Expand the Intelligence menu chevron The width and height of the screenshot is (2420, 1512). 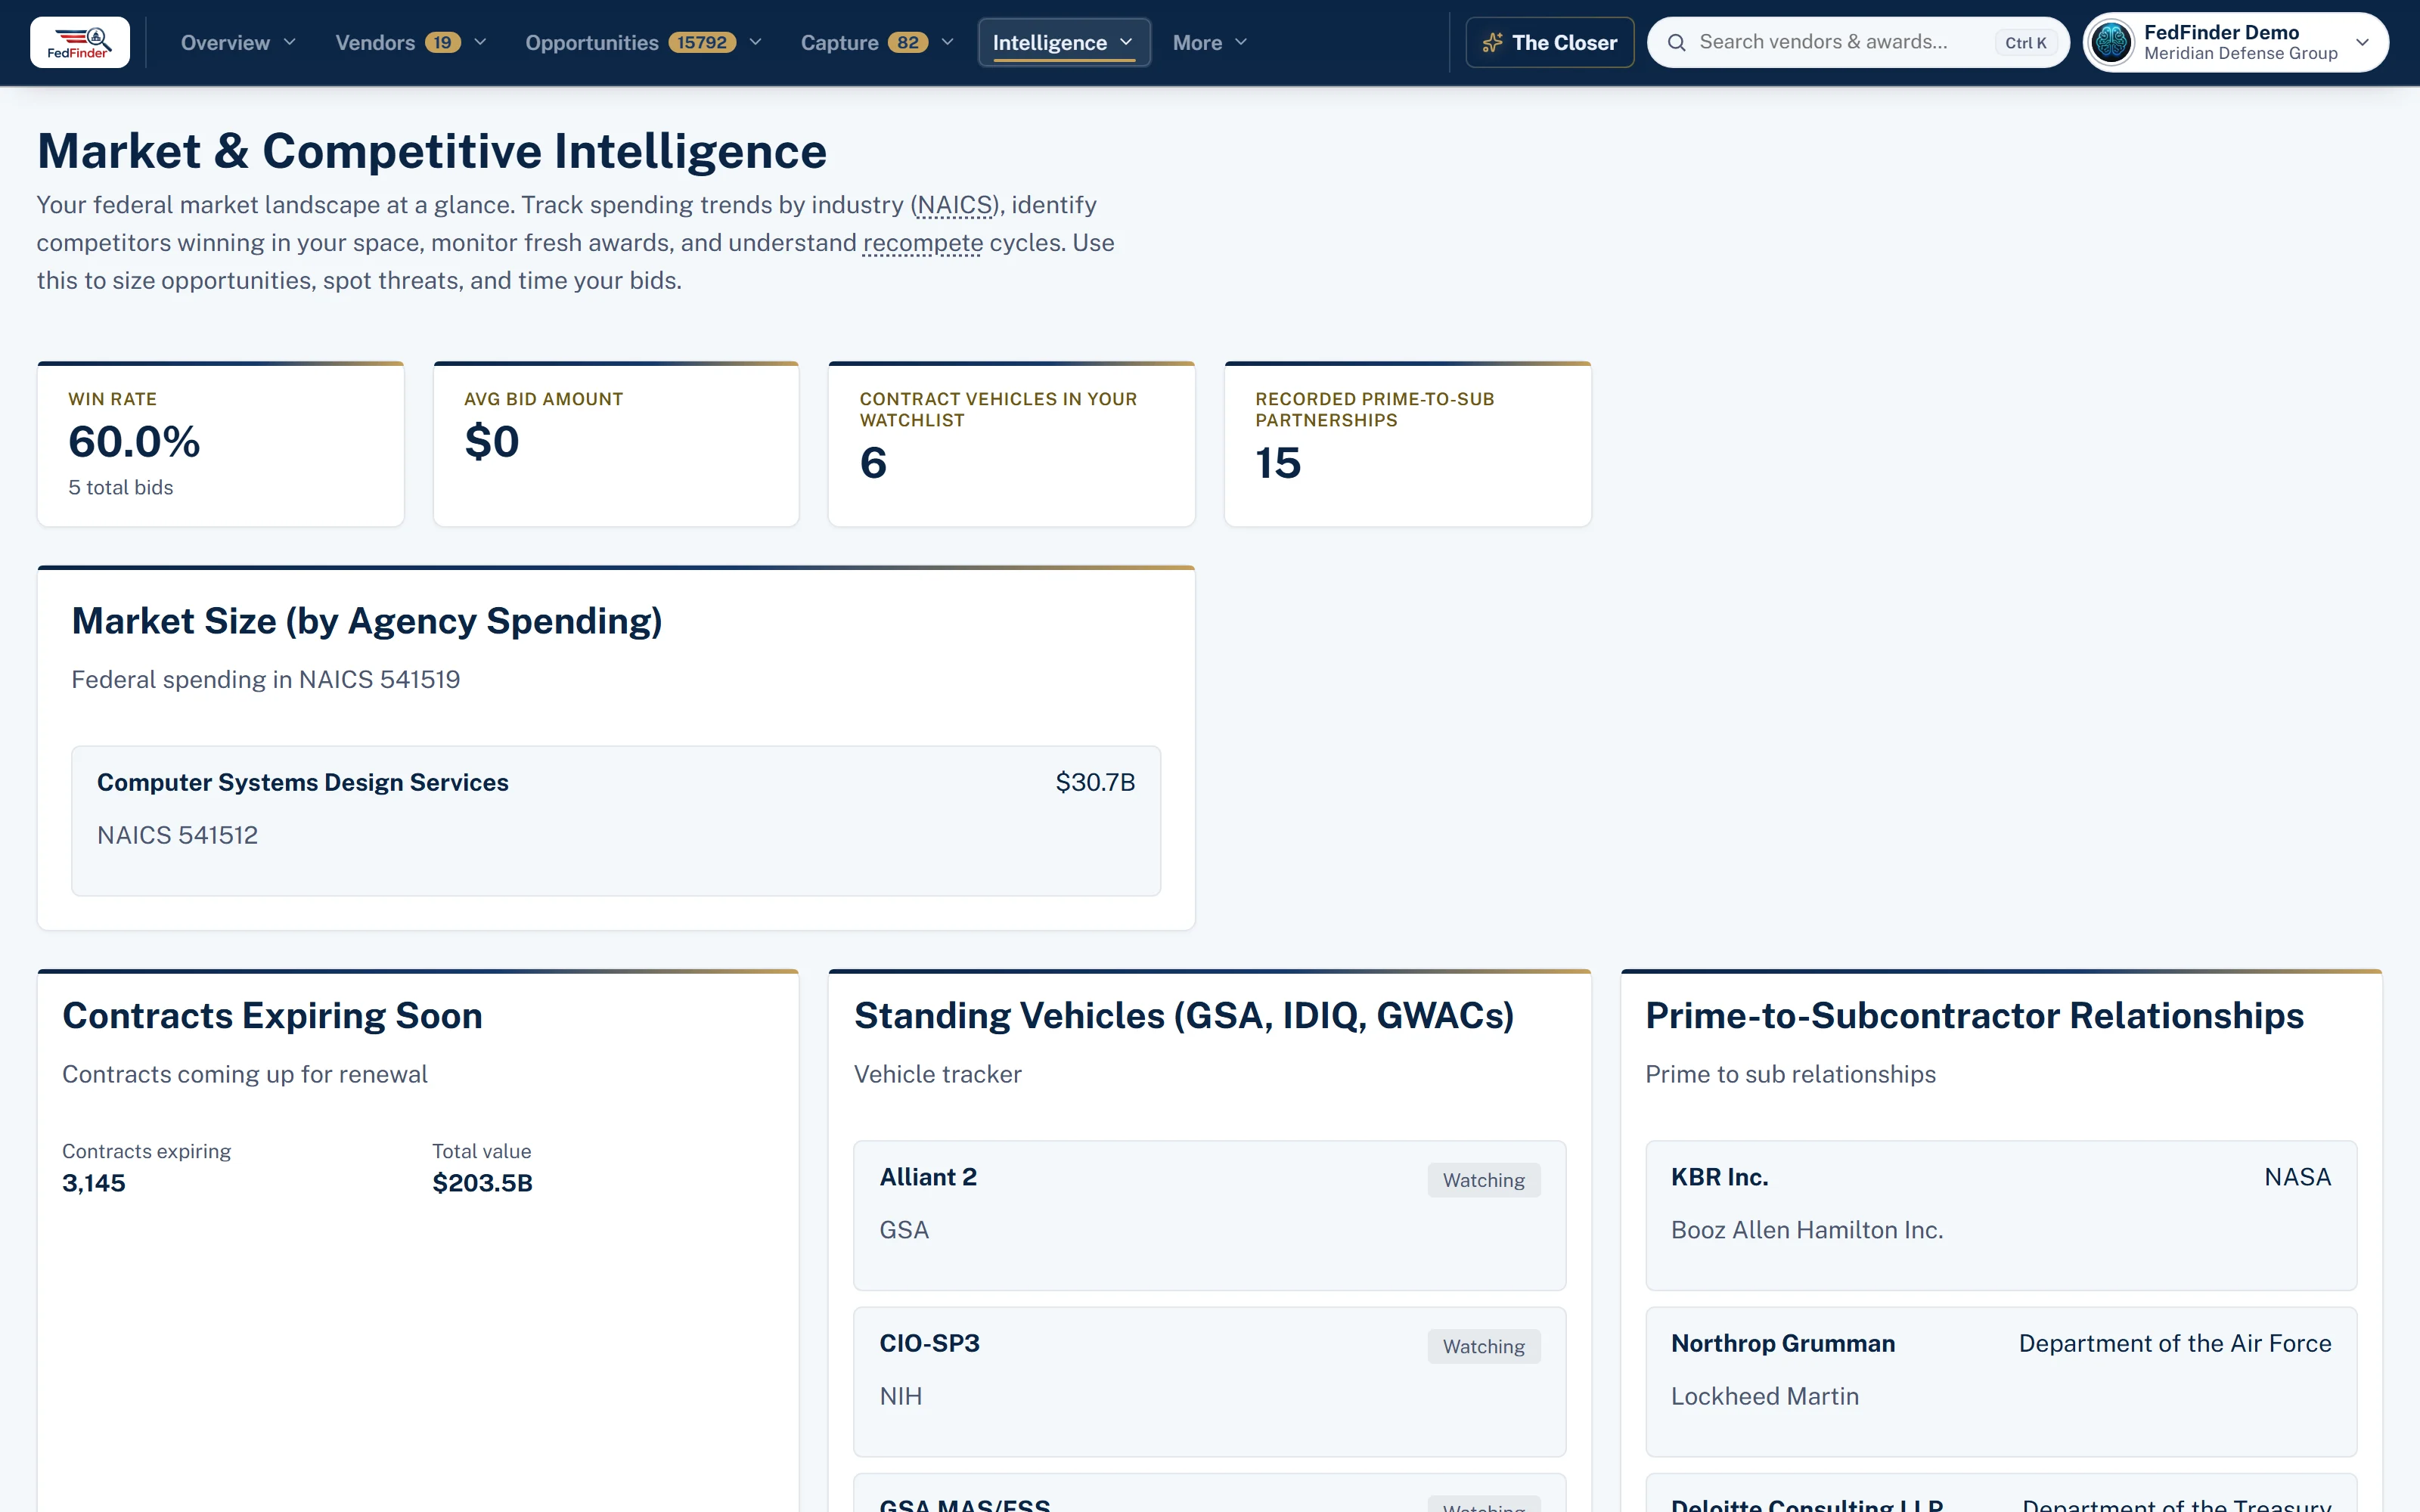pos(1127,43)
